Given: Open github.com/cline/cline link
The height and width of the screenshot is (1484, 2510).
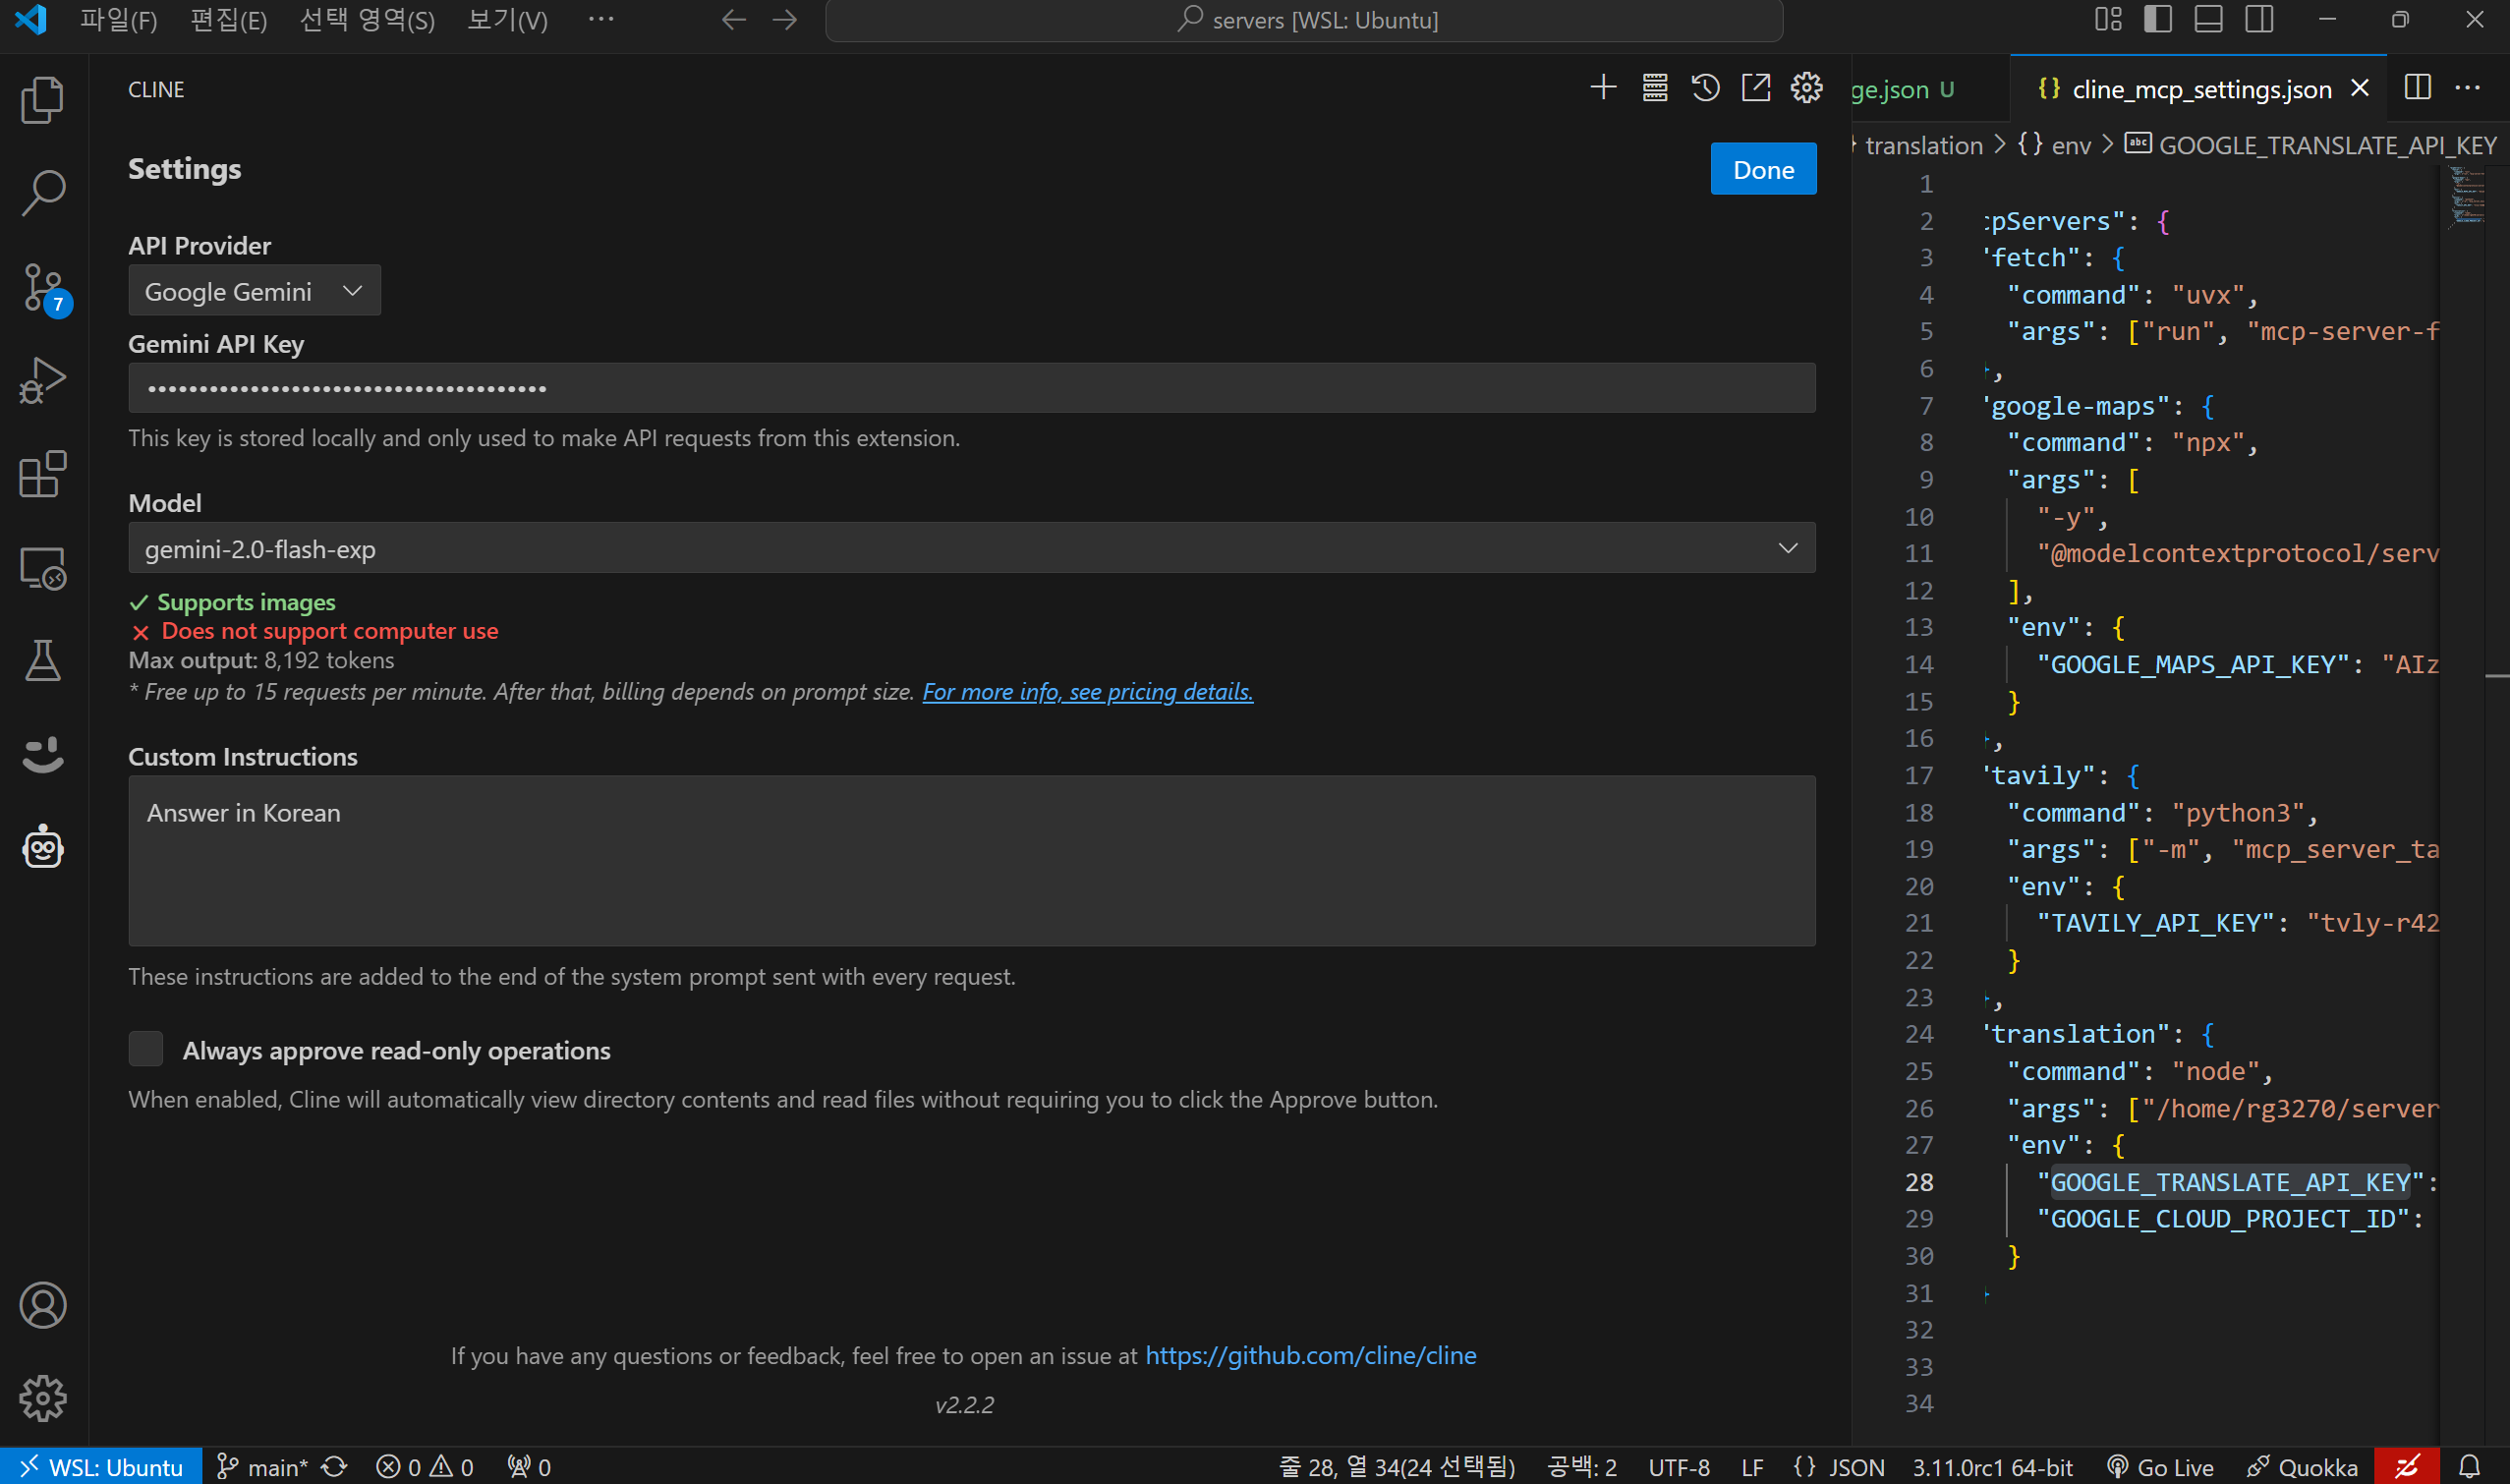Looking at the screenshot, I should pyautogui.click(x=1310, y=1355).
